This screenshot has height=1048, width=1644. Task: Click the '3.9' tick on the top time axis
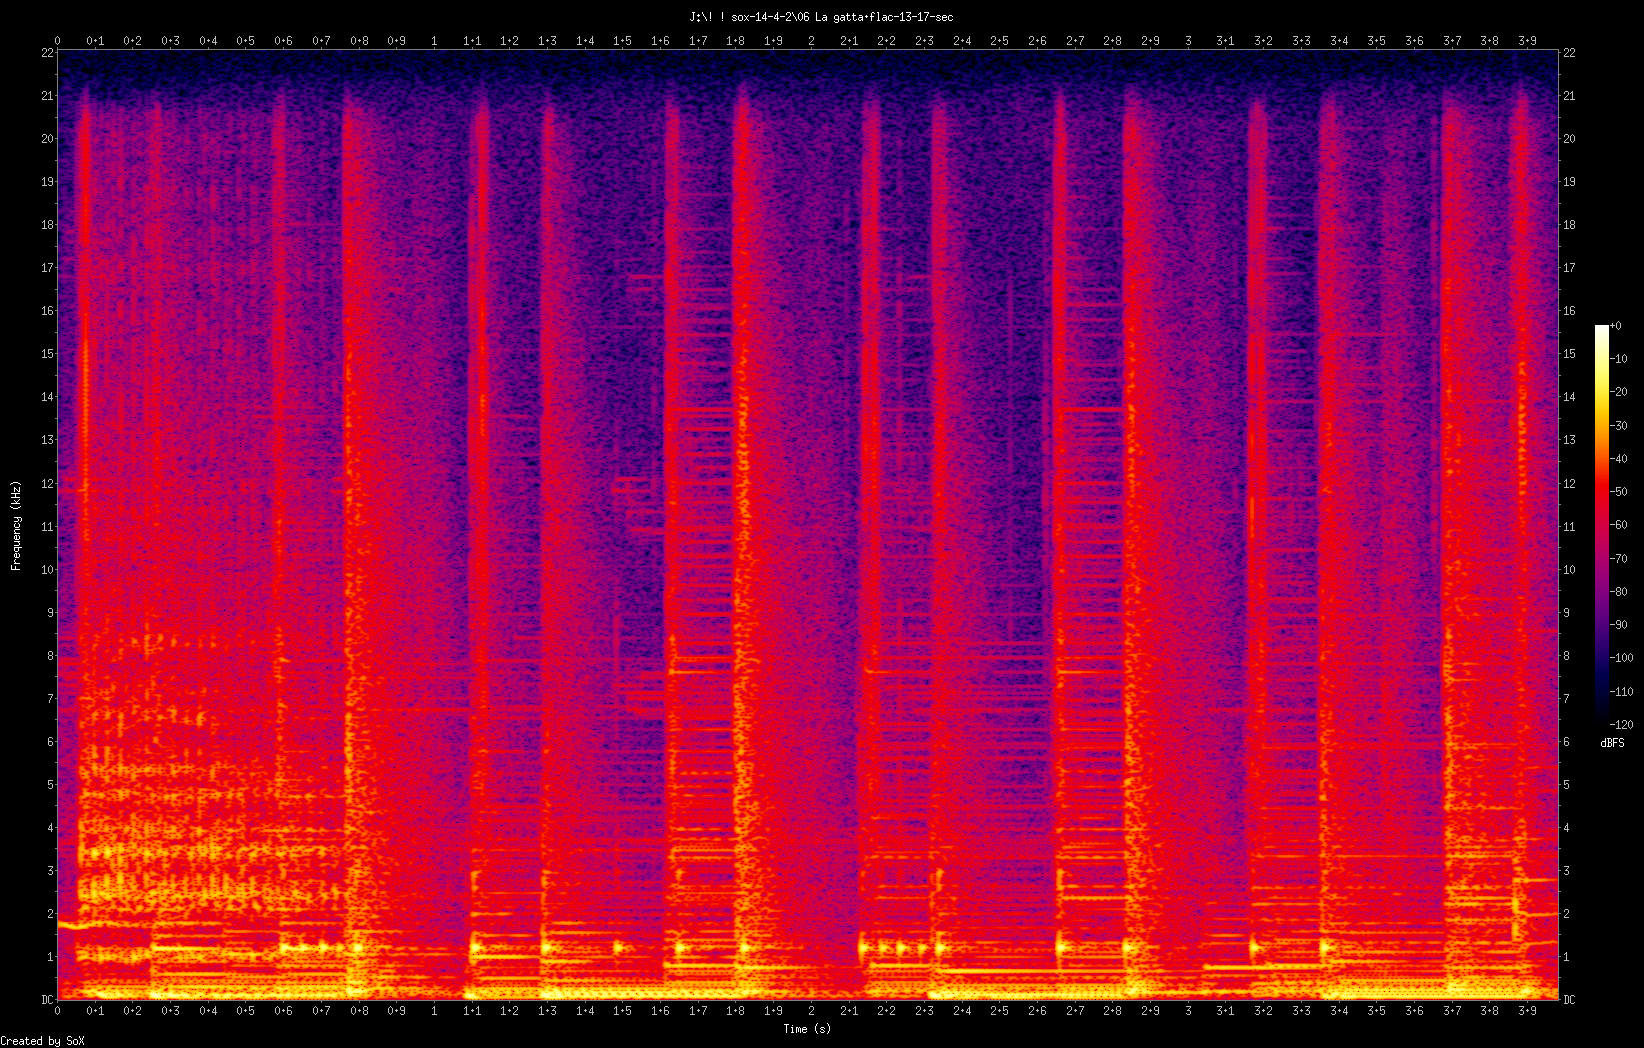[x=1527, y=41]
